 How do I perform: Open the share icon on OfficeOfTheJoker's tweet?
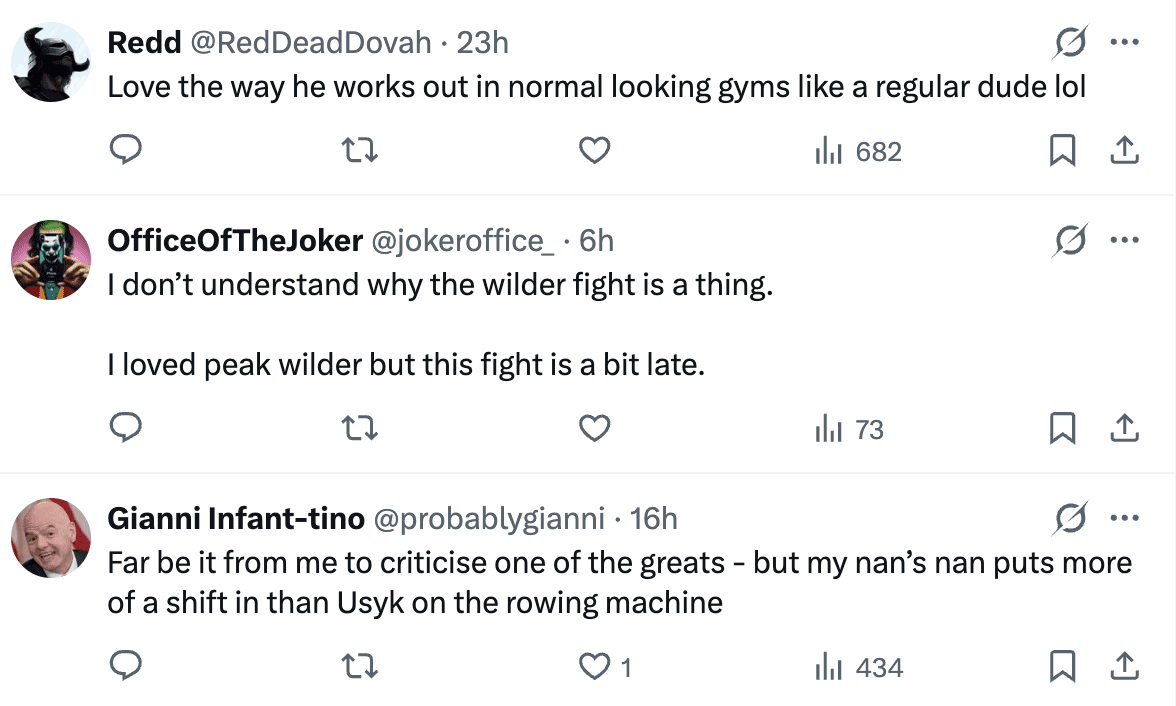pyautogui.click(x=1124, y=428)
